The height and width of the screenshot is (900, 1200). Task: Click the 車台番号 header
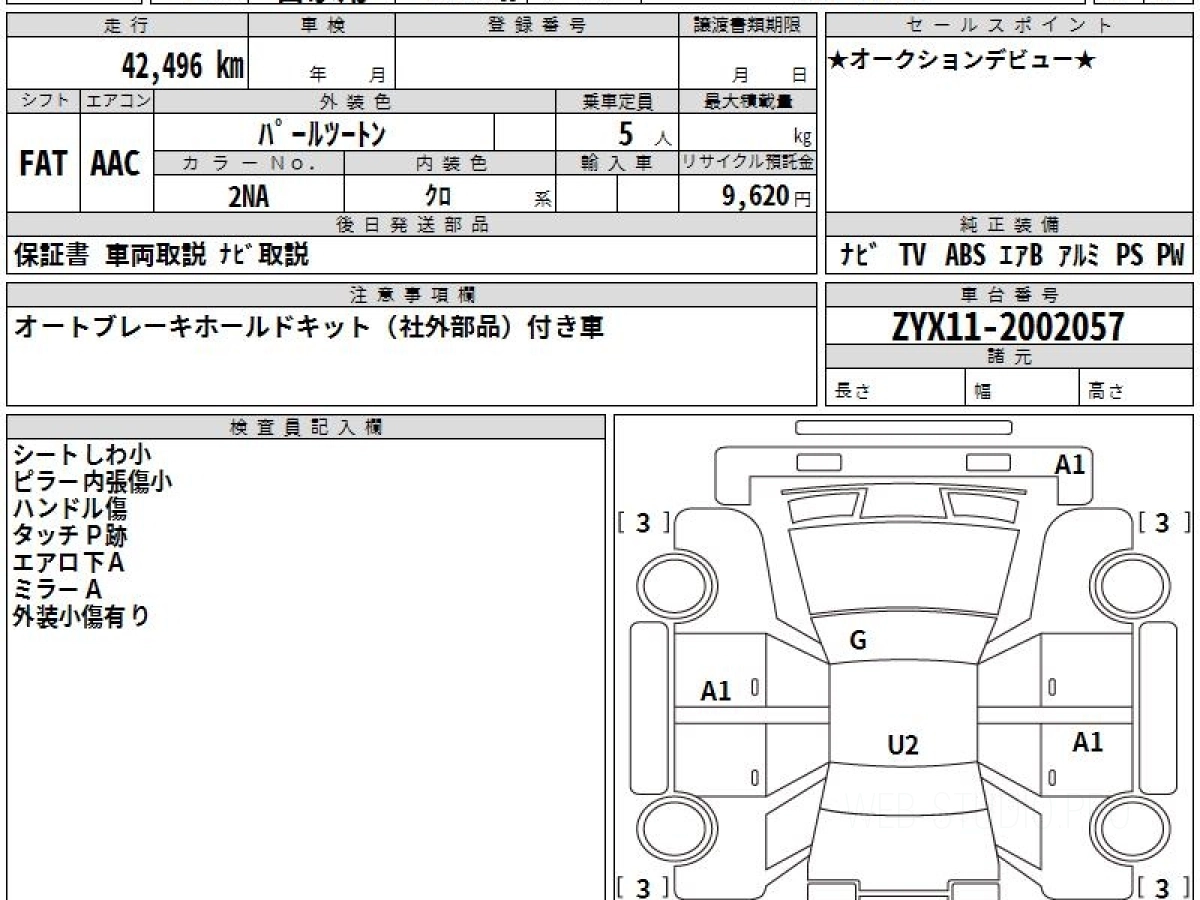click(x=1008, y=294)
